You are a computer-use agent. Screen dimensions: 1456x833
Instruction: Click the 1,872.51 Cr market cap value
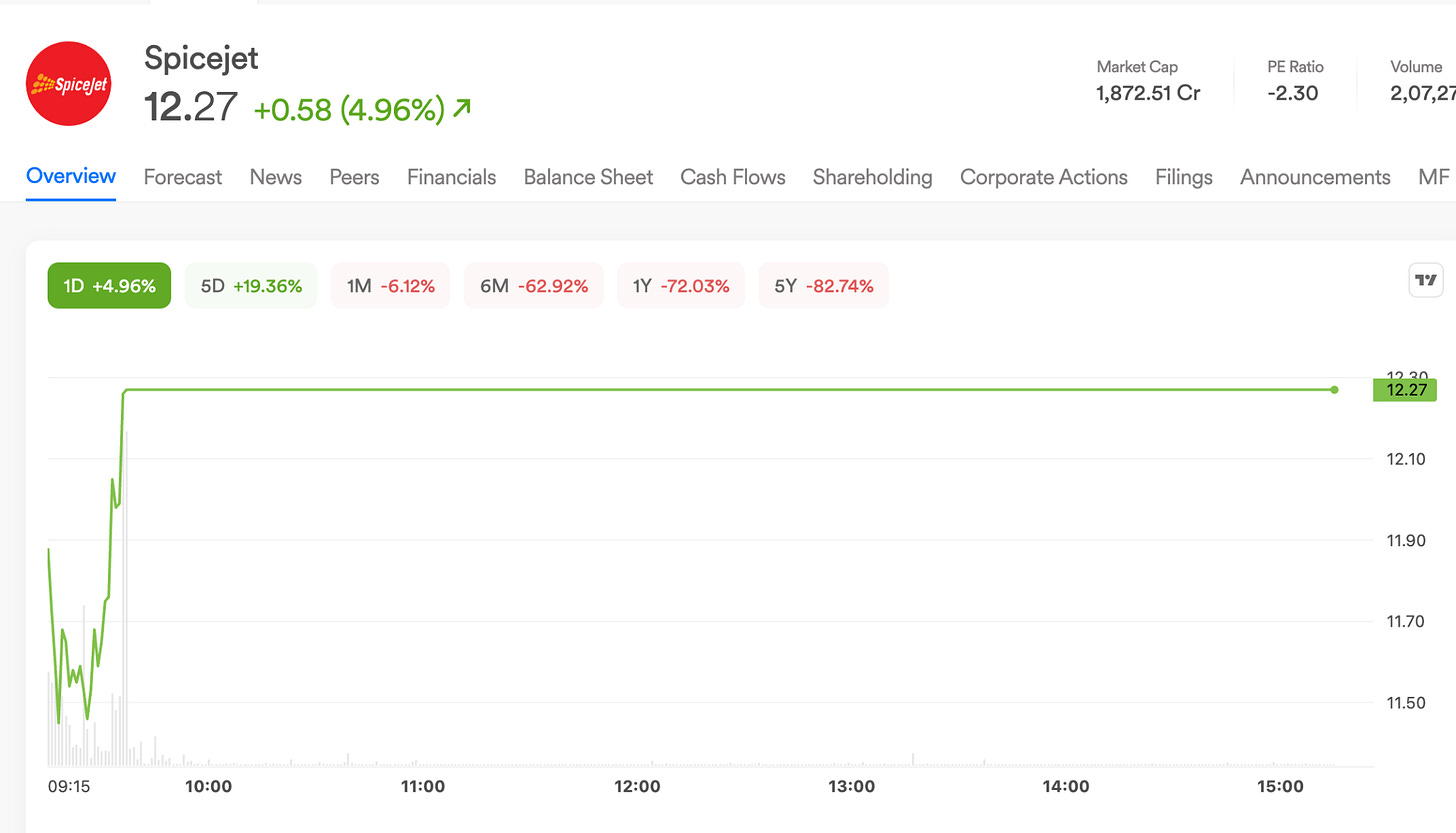tap(1149, 94)
